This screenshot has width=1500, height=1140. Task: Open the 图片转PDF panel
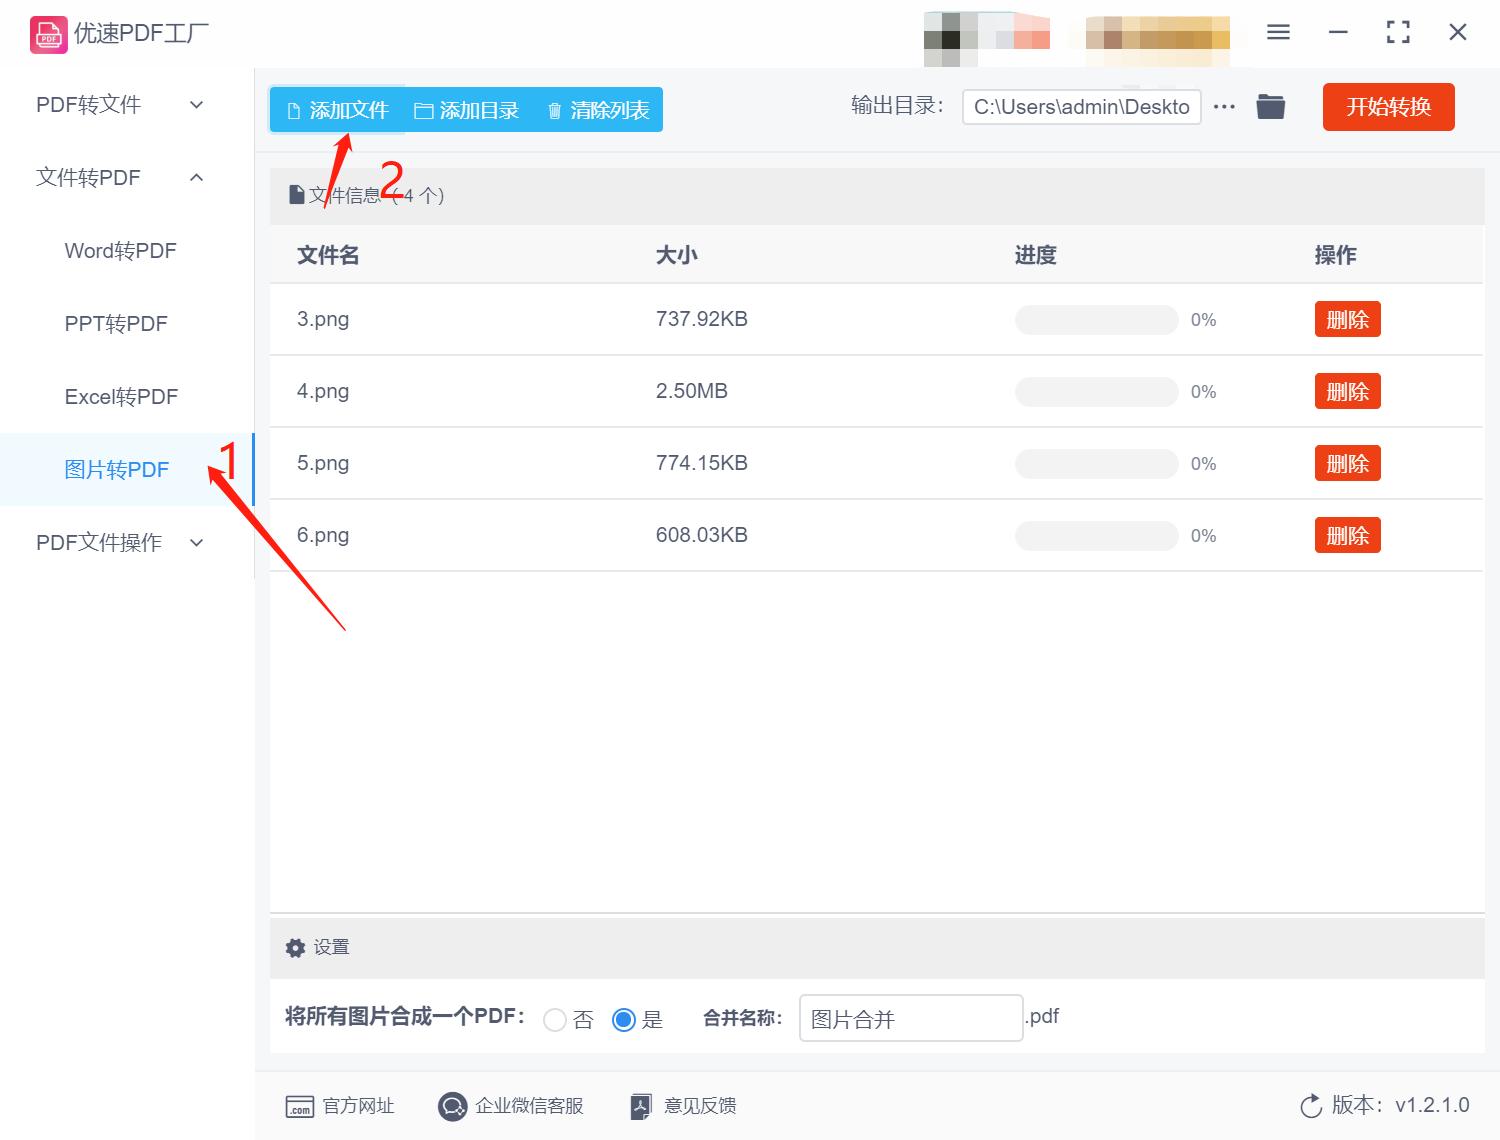coord(117,469)
